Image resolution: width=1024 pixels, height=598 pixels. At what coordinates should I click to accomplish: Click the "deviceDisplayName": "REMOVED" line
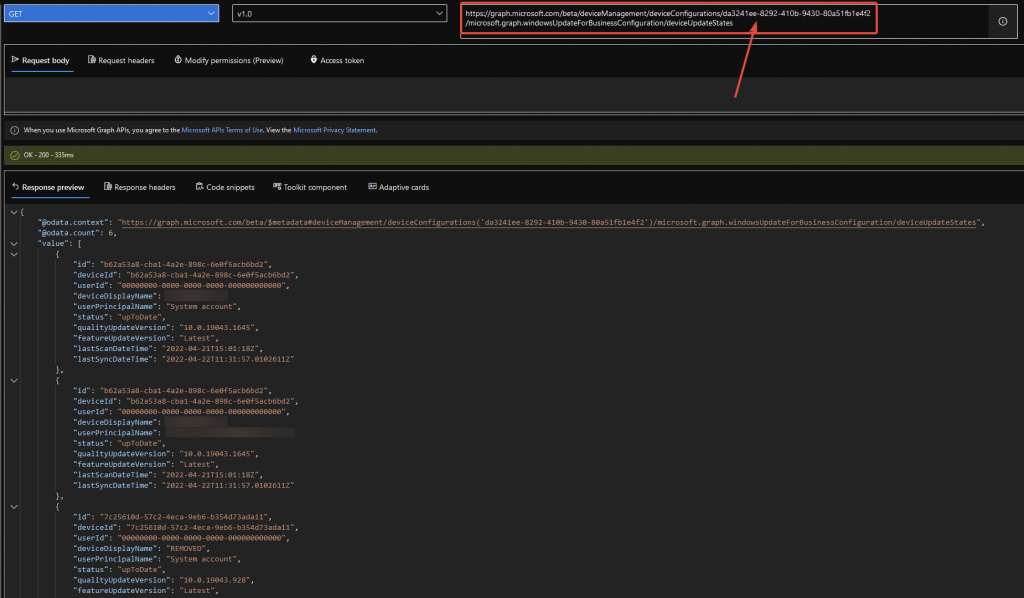(141, 548)
